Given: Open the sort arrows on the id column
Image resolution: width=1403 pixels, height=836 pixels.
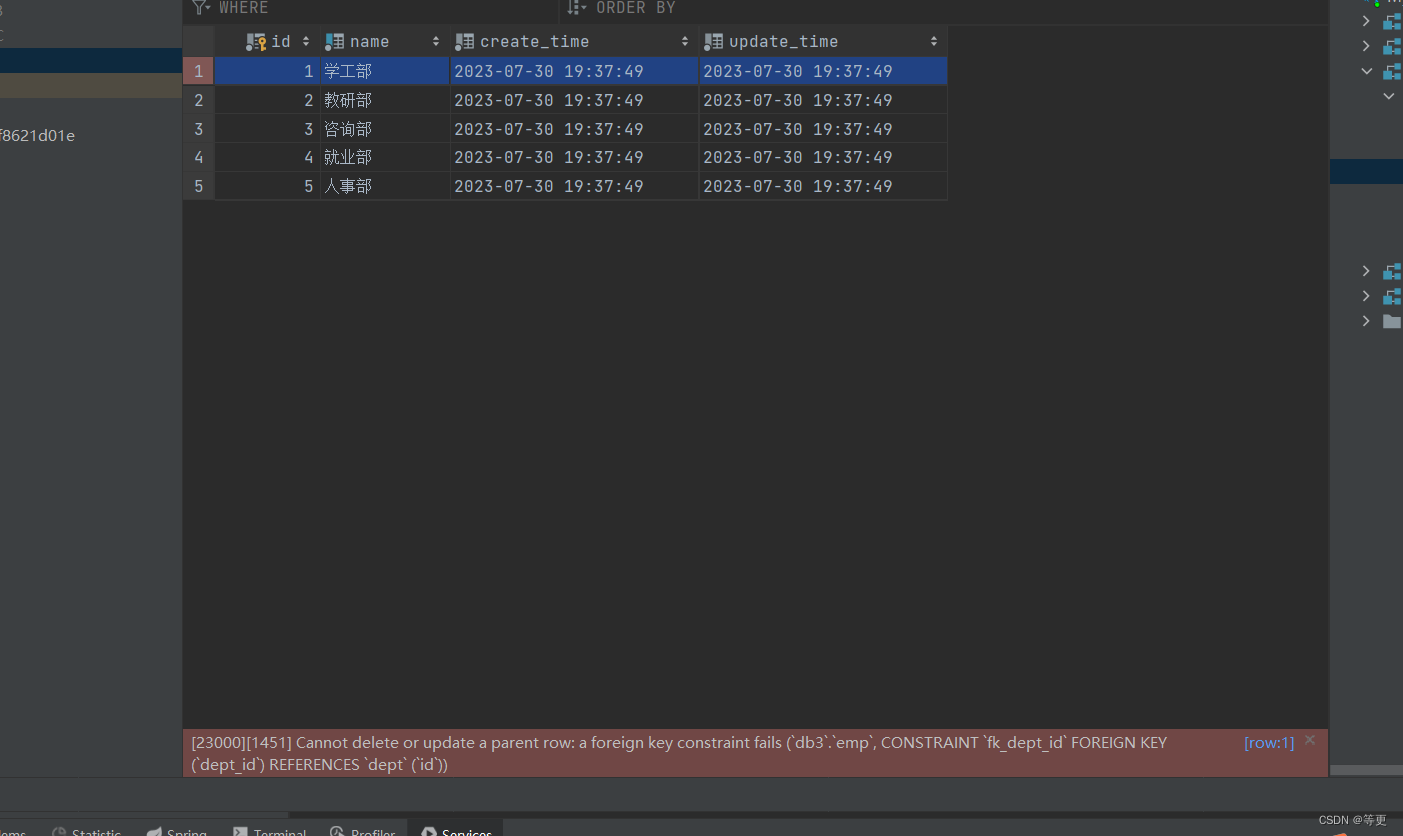Looking at the screenshot, I should [306, 42].
